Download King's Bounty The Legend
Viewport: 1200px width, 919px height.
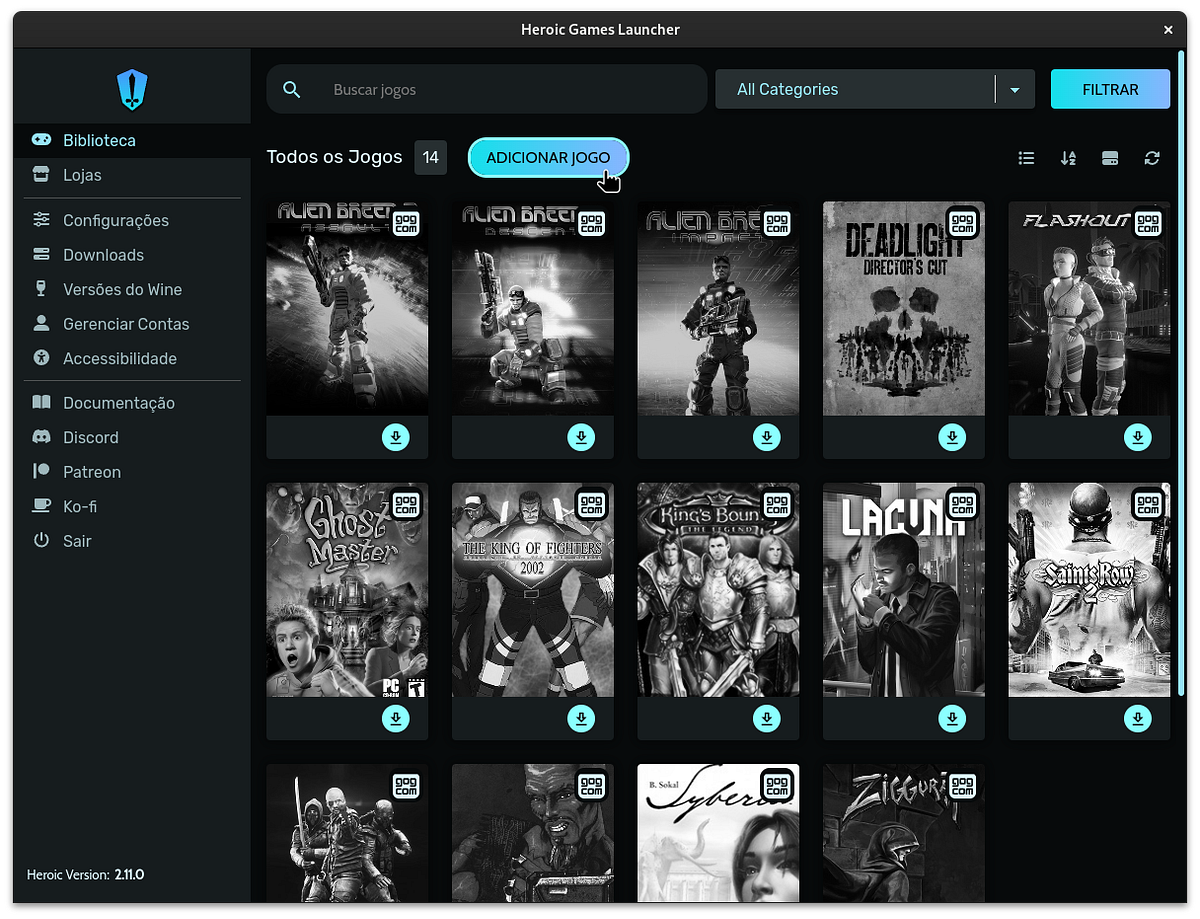point(767,718)
